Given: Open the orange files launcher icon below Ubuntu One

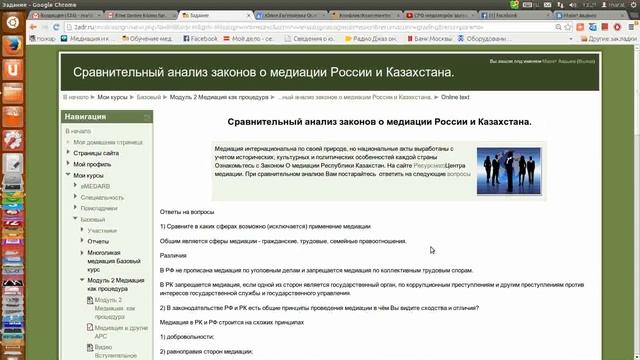Looking at the screenshot, I should point(13,93).
